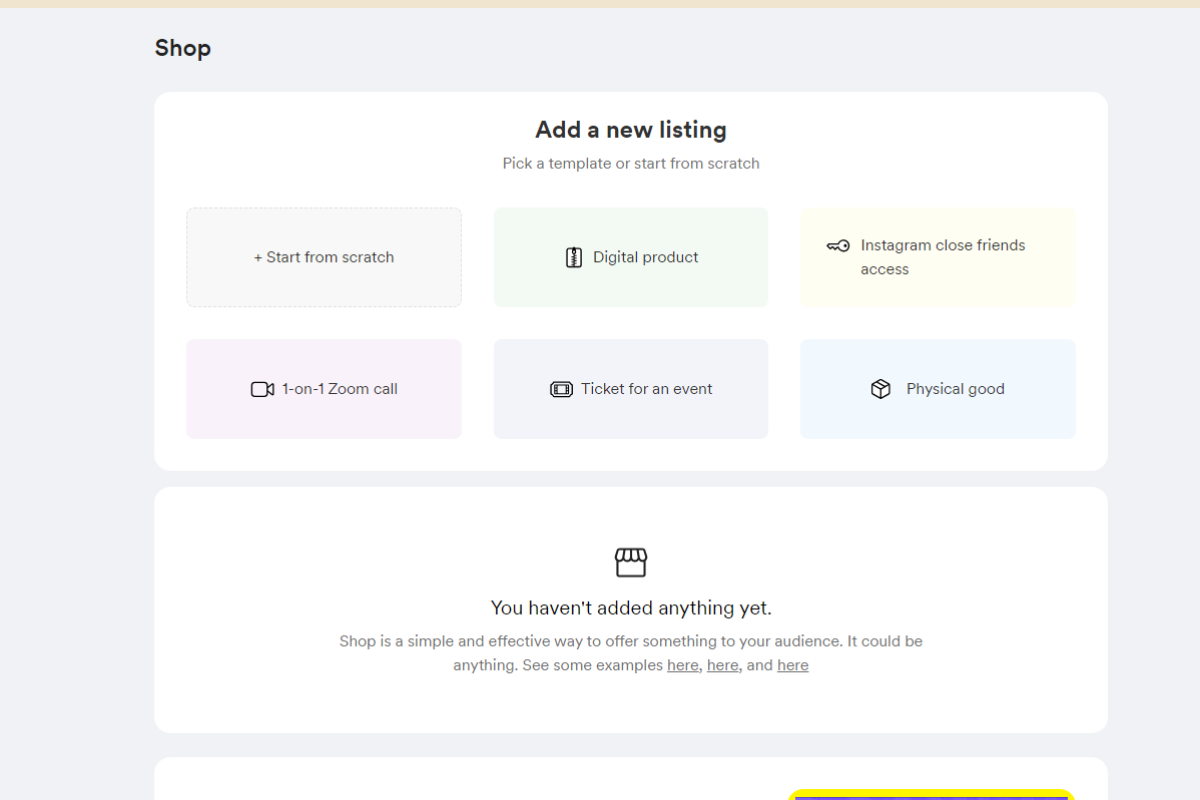Open the second 'here' example link
Viewport: 1200px width, 800px height.
722,665
